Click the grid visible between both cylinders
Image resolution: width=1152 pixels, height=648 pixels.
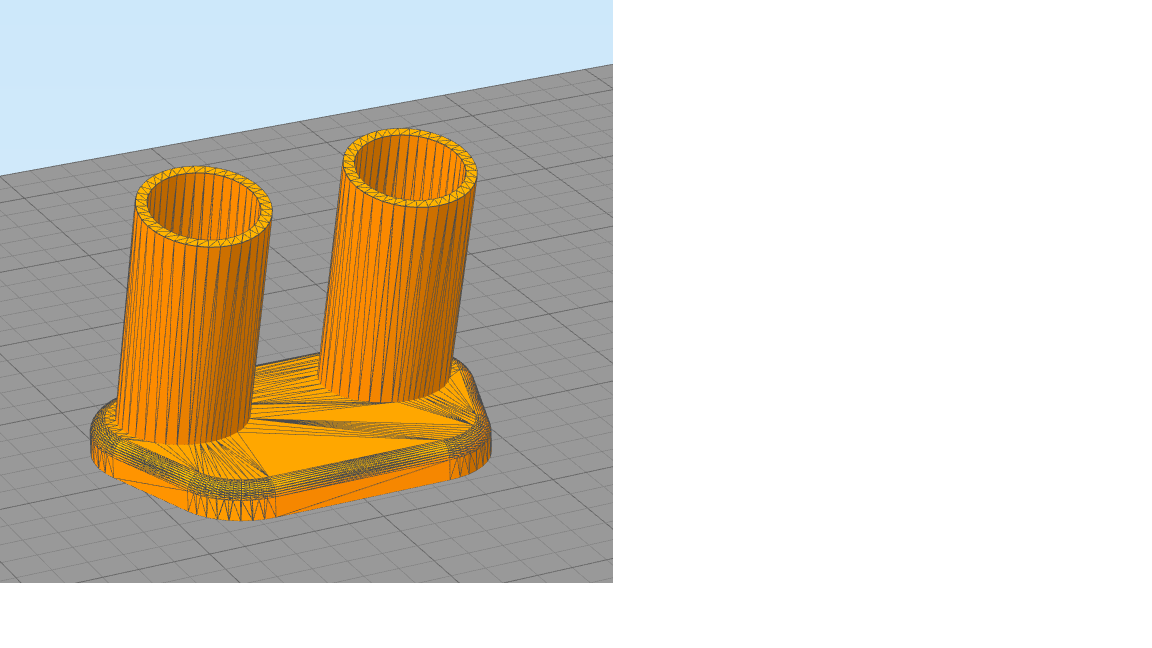295,300
